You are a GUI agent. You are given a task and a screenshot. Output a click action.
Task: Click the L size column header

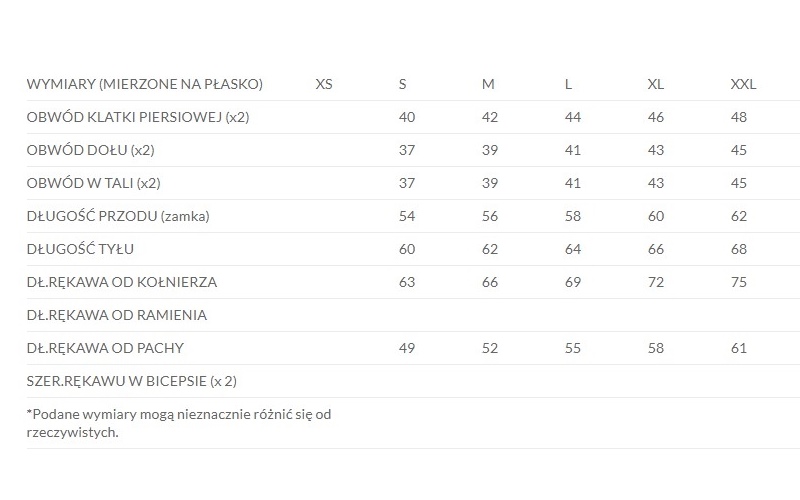pos(568,84)
